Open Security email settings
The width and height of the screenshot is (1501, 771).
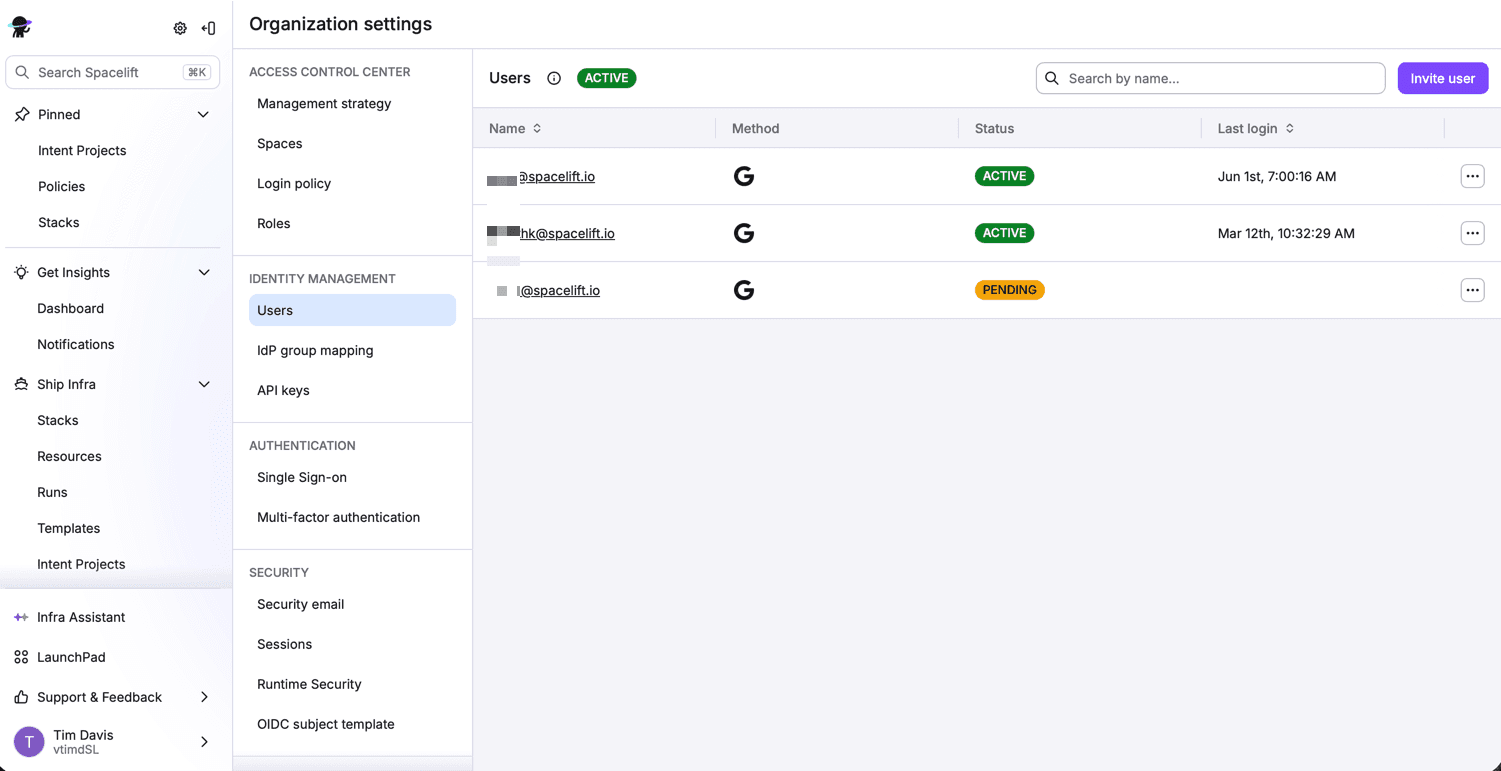point(300,604)
